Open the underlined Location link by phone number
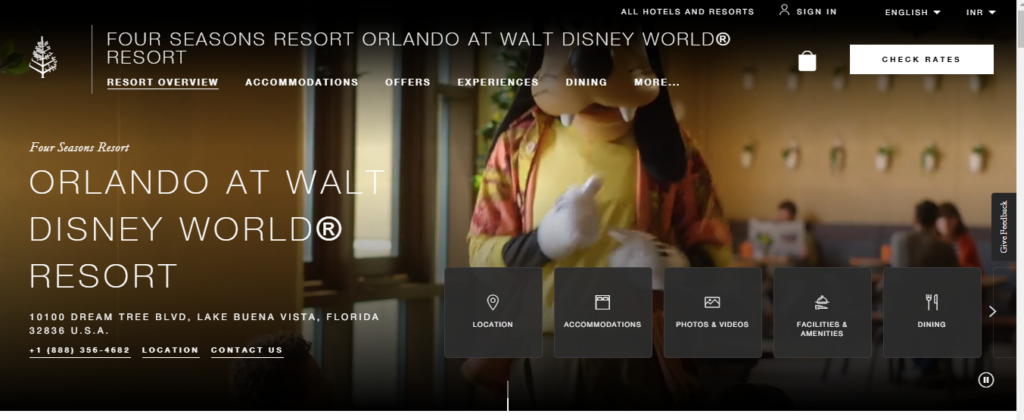Screen dimensions: 1024x420 coord(170,350)
